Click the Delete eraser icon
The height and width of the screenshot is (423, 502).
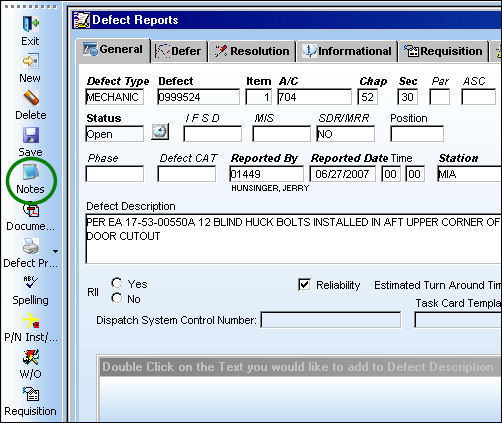coord(31,98)
